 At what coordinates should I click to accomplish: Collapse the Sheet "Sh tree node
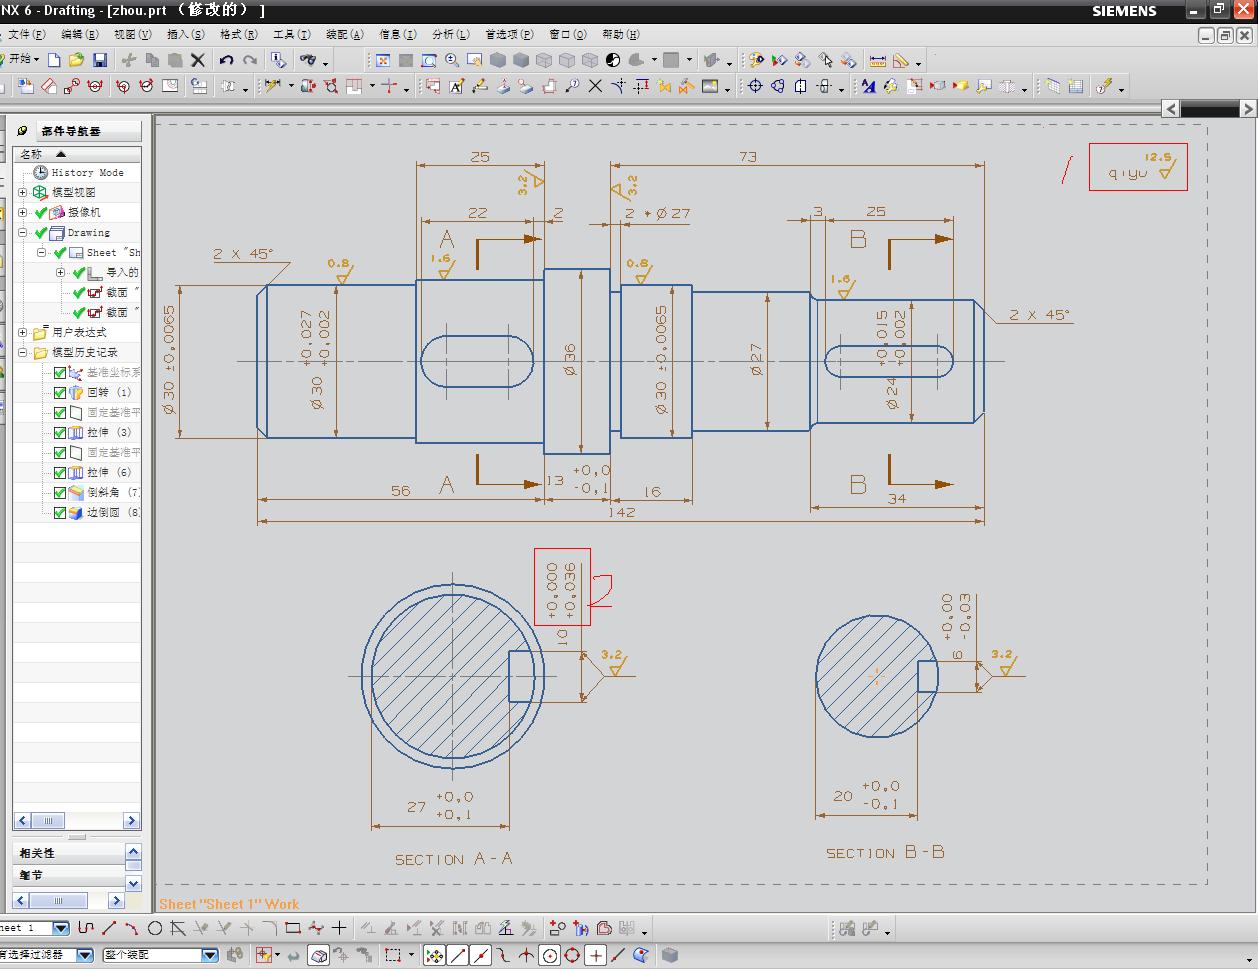41,252
